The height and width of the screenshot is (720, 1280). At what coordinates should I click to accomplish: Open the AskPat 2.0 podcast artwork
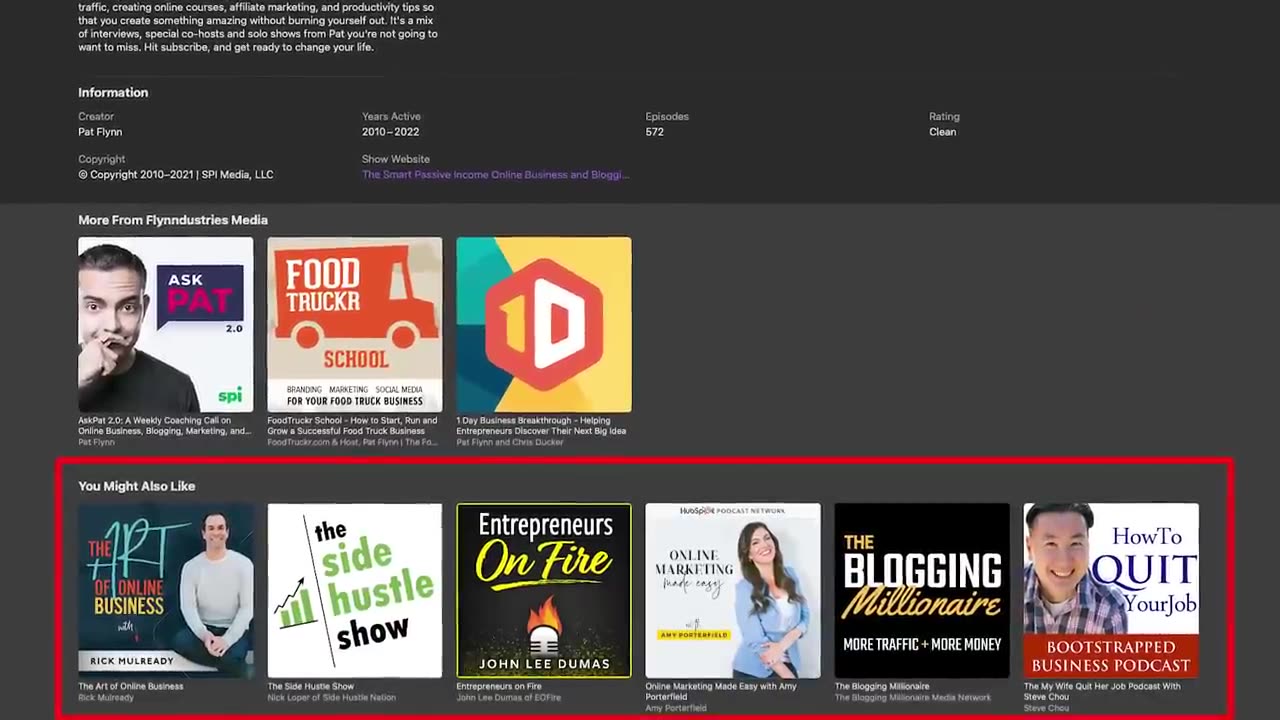tap(166, 325)
